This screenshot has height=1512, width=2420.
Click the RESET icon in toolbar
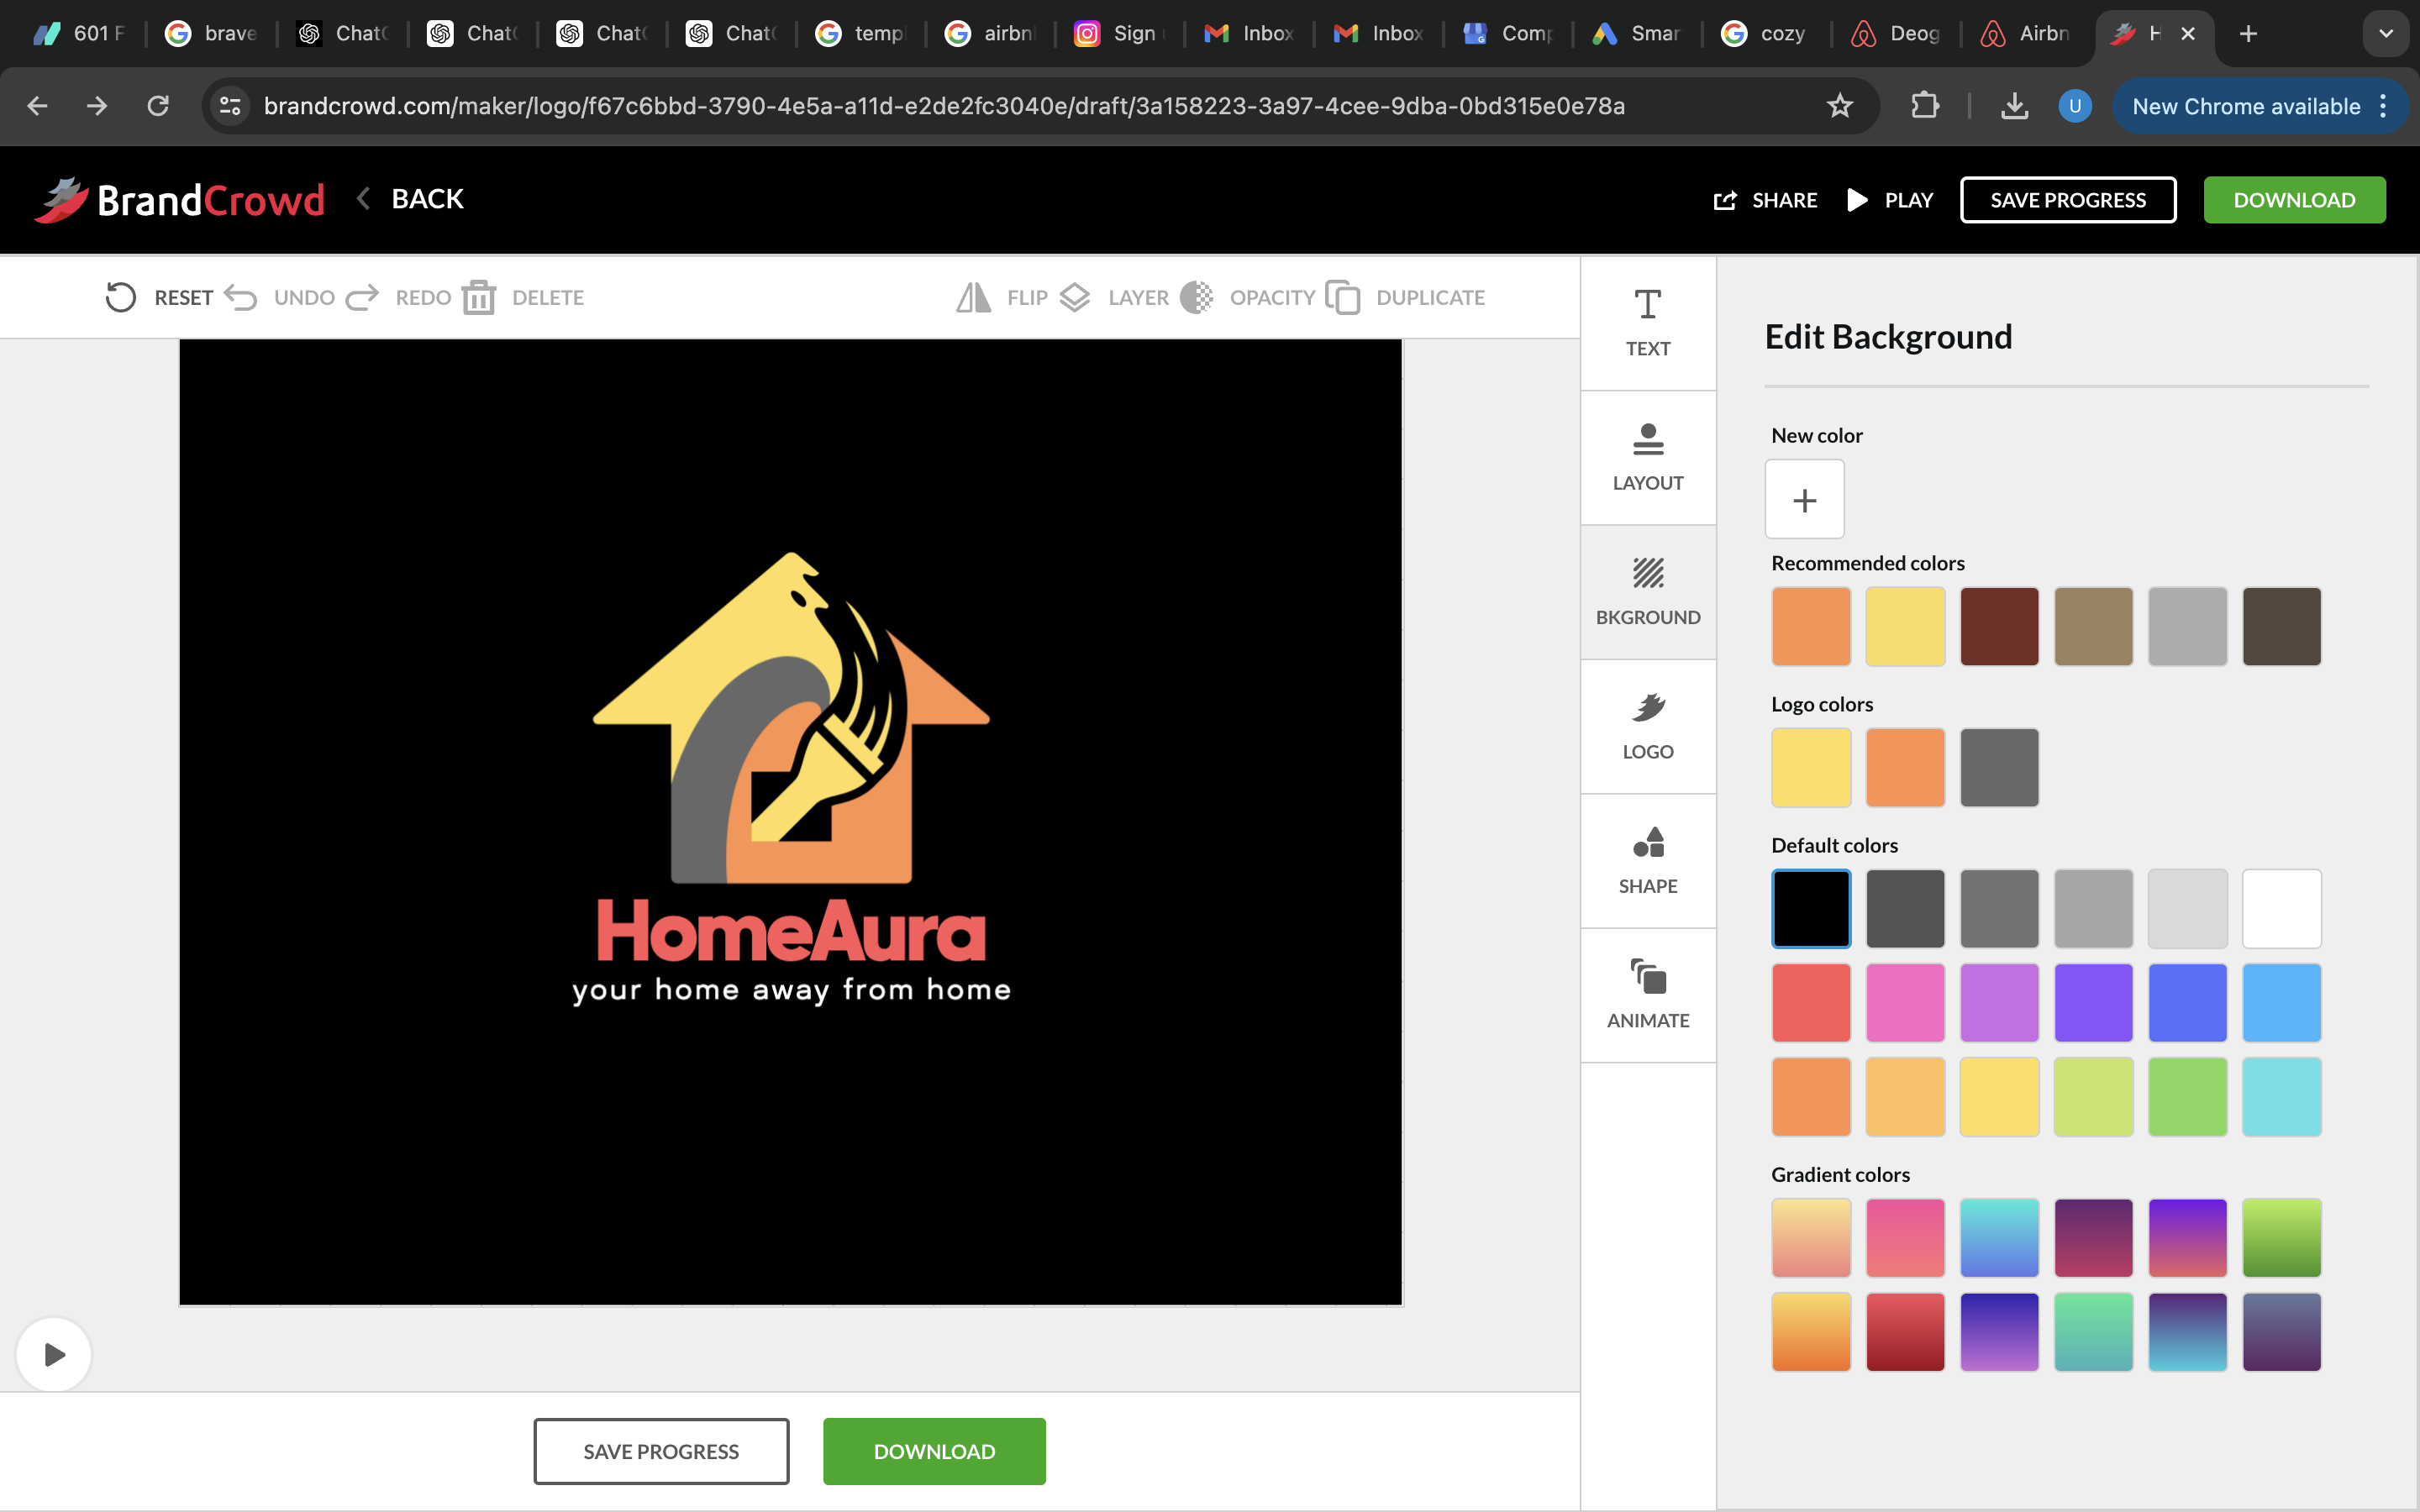point(120,297)
